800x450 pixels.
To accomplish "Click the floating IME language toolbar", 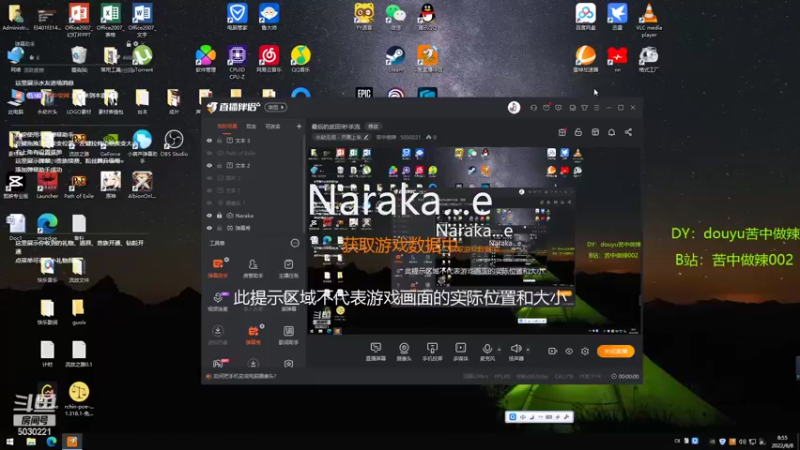I will [539, 417].
